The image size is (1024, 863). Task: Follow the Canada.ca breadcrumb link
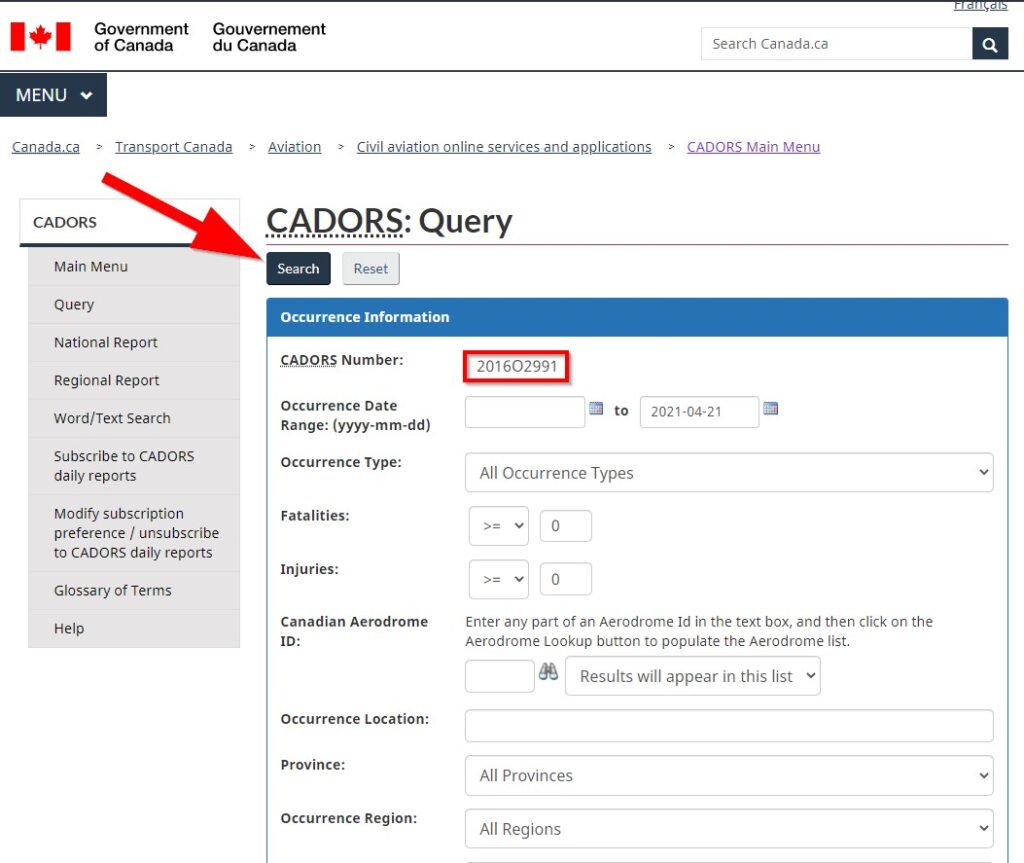[x=46, y=147]
